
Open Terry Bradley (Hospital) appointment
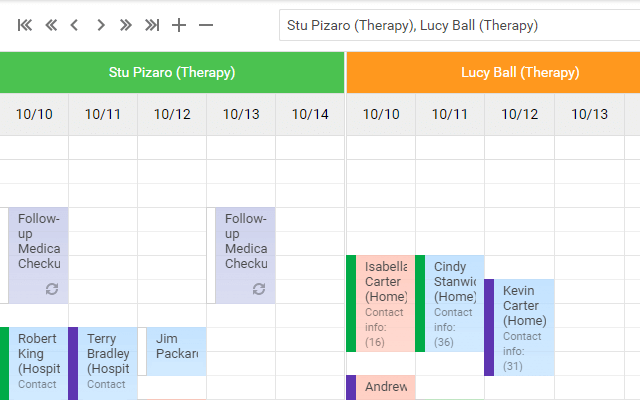click(x=106, y=362)
